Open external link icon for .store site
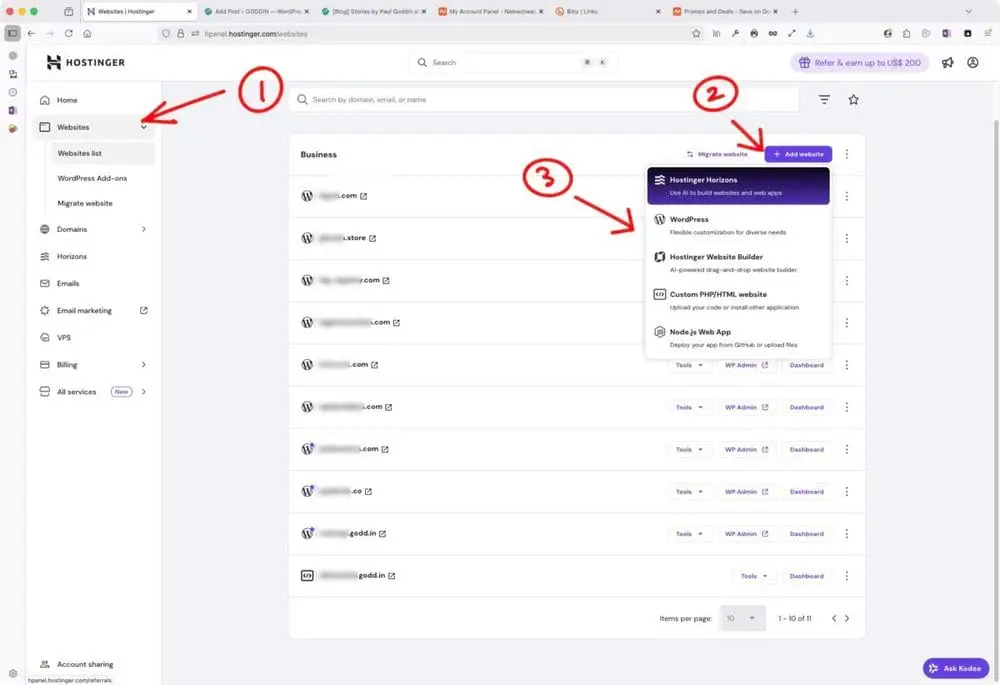The height and width of the screenshot is (685, 1000). [x=372, y=238]
